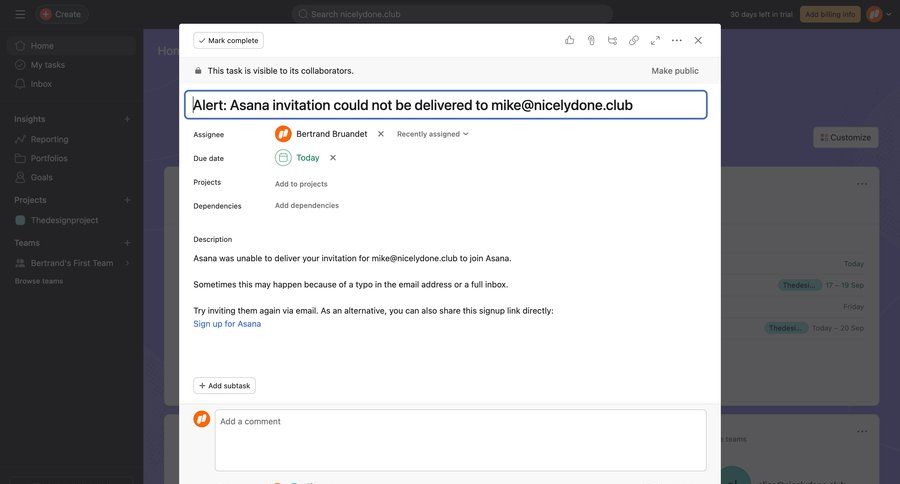Remove assignee Bertrand Bruandet with the X
The width and height of the screenshot is (900, 484).
pyautogui.click(x=381, y=134)
